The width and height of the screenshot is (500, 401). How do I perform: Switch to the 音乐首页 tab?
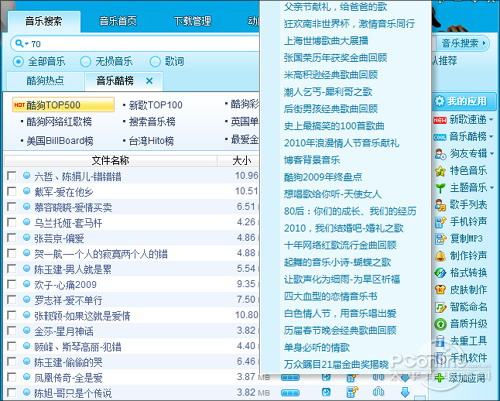coord(118,21)
